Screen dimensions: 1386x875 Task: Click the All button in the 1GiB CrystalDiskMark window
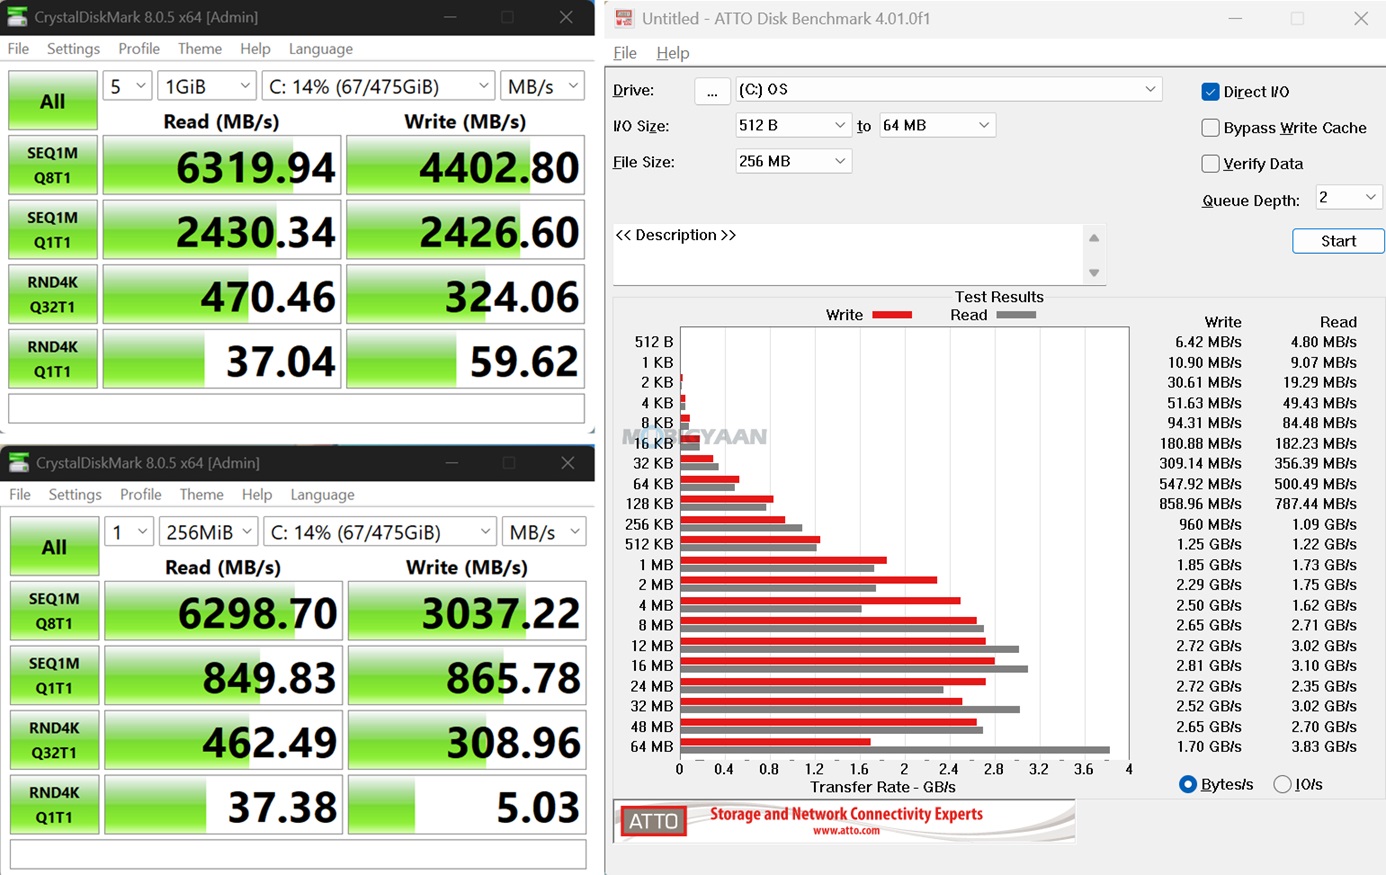(x=53, y=101)
